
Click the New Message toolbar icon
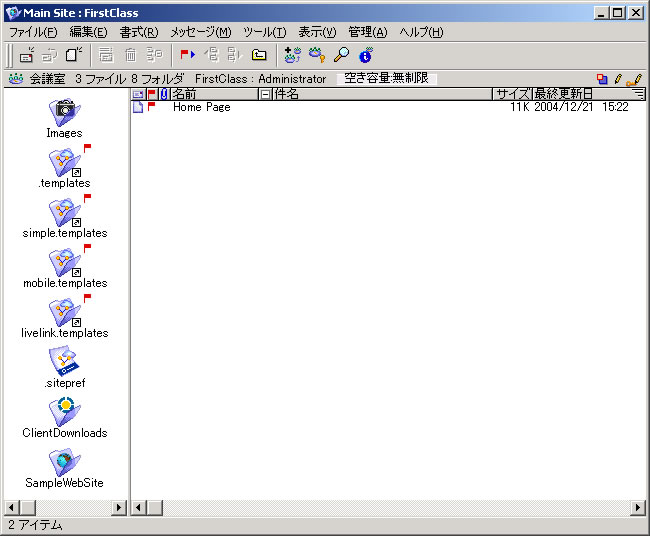(27, 55)
